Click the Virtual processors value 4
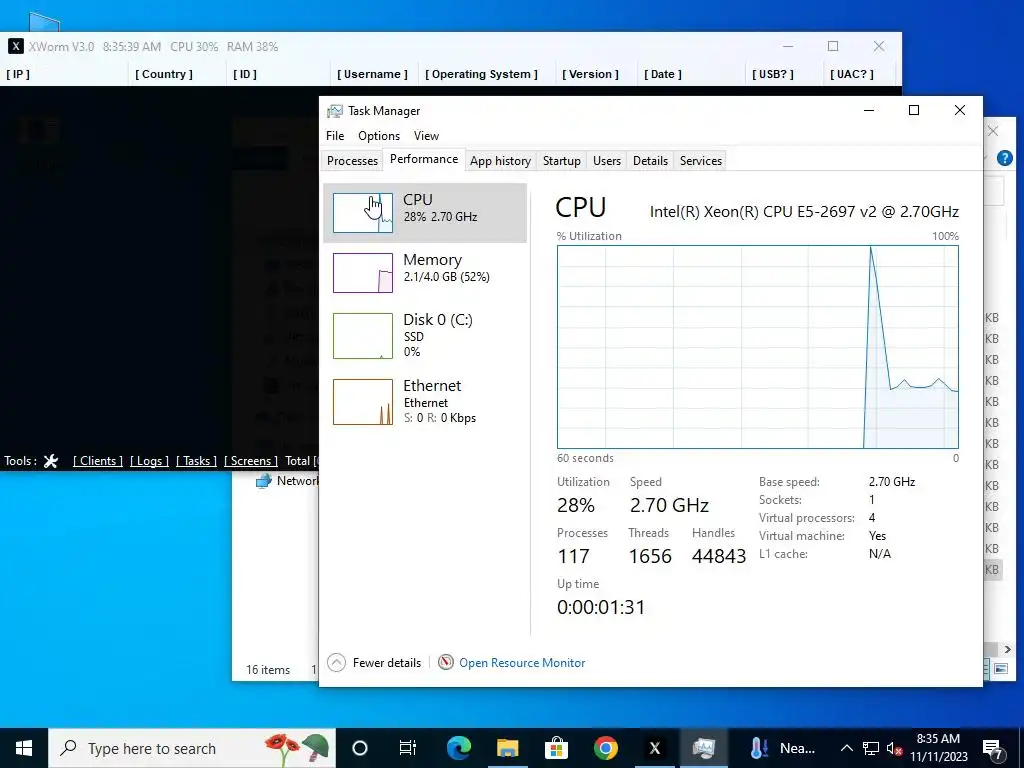 872,518
